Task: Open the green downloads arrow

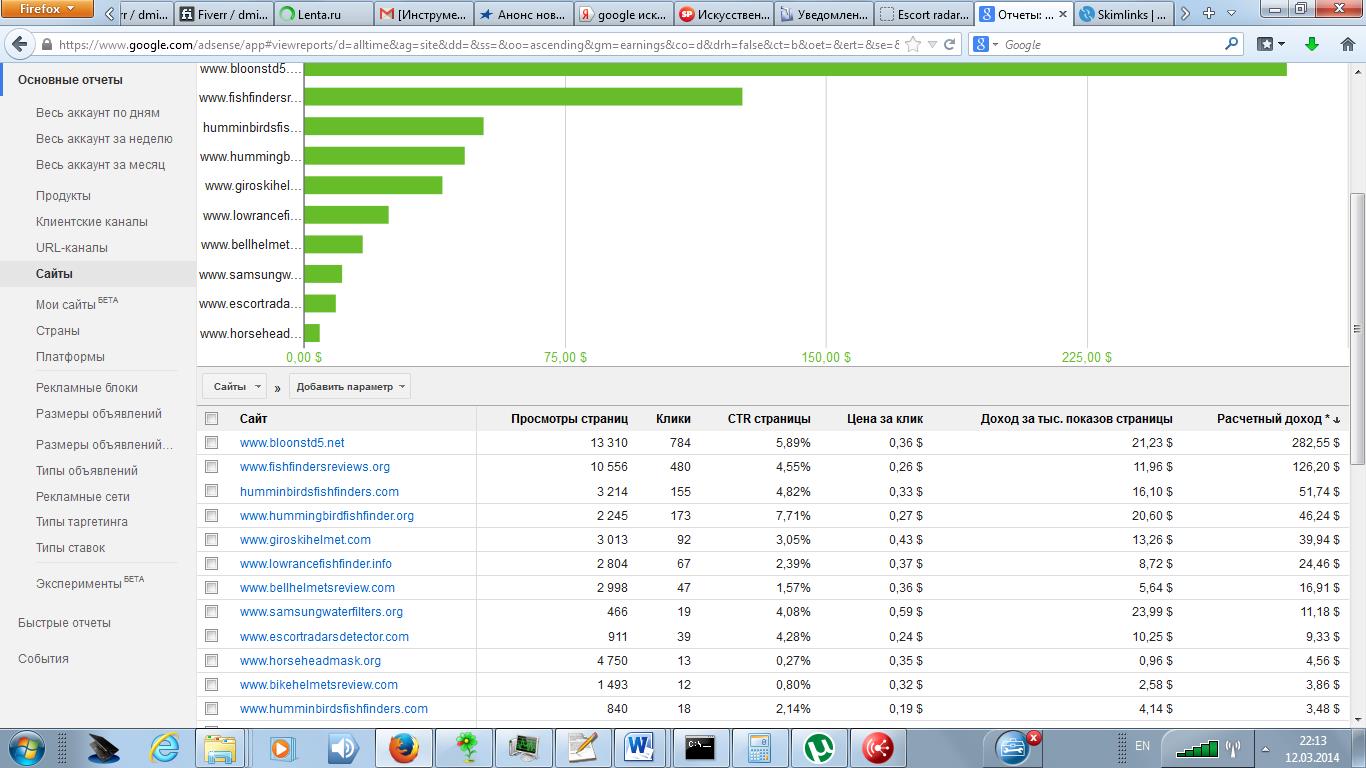Action: (1312, 44)
